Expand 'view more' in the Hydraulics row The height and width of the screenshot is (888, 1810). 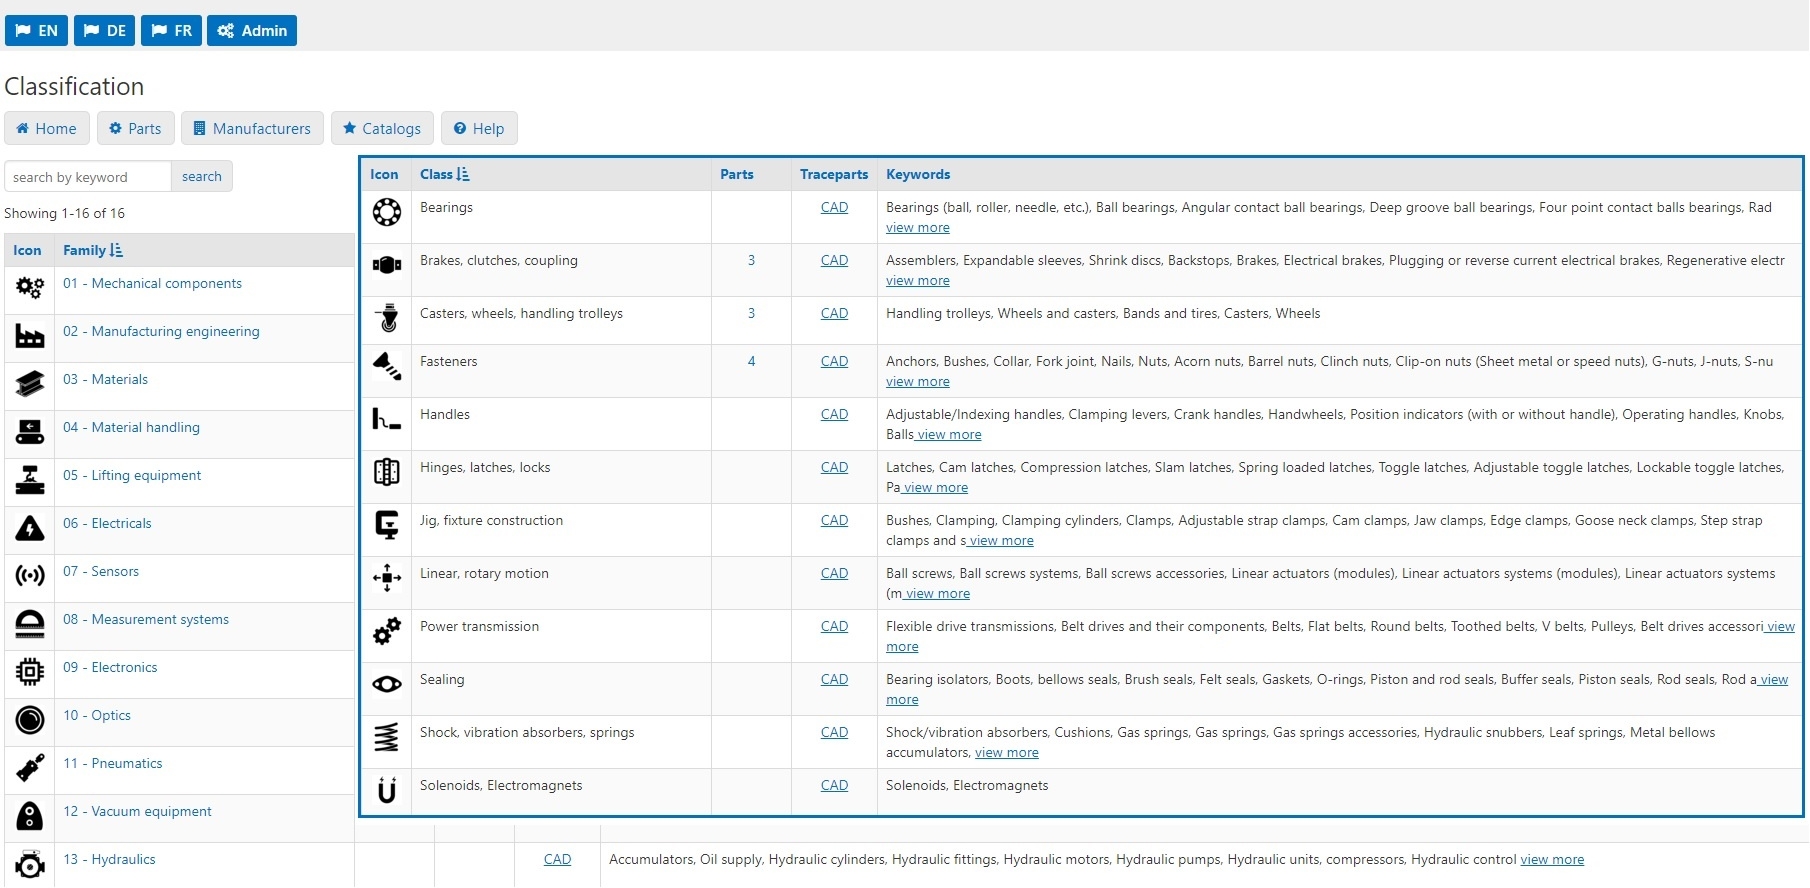coord(1552,860)
